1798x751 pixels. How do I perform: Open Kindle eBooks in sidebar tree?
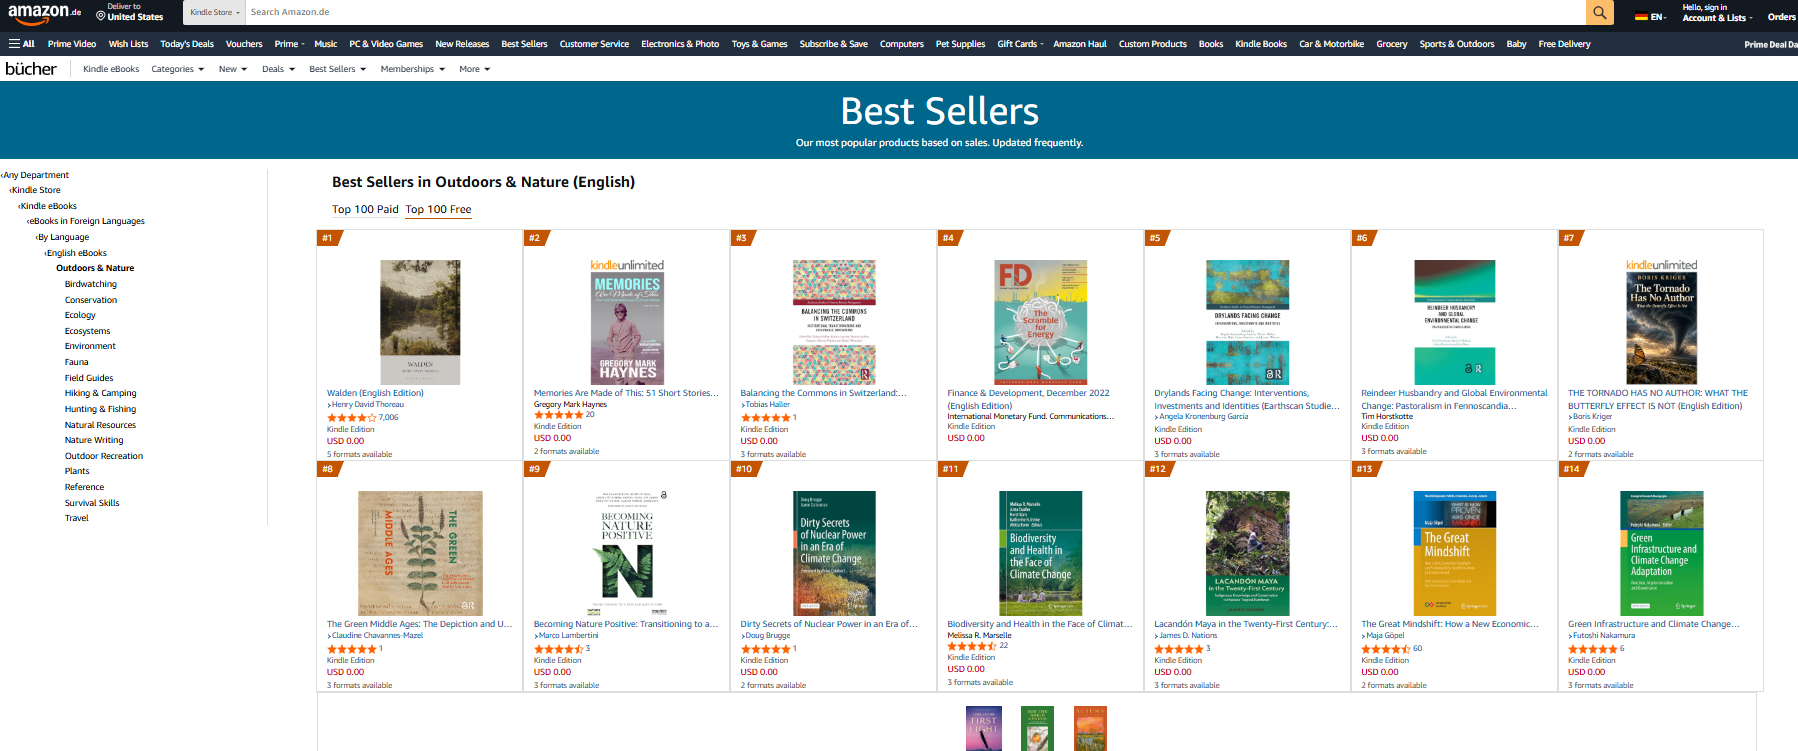pyautogui.click(x=48, y=206)
